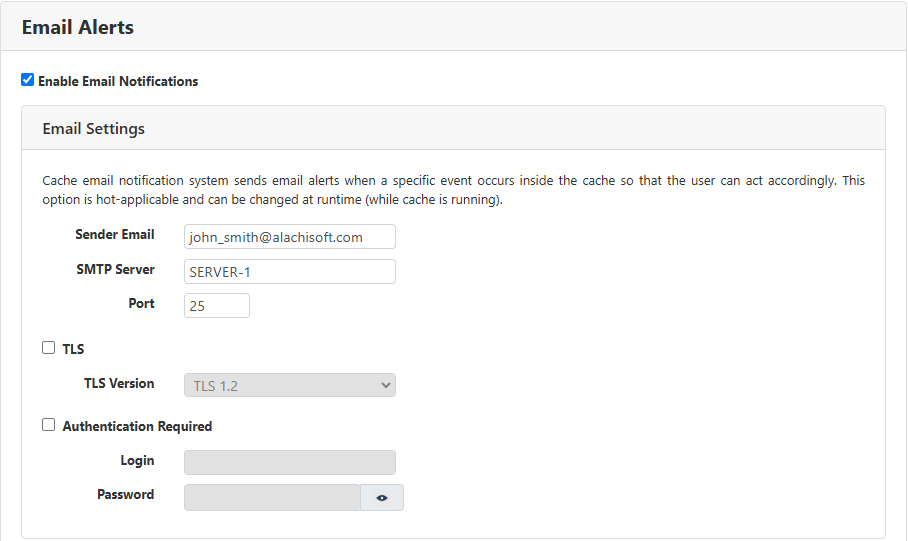This screenshot has width=908, height=541.
Task: Click the Login input field
Action: [x=290, y=462]
